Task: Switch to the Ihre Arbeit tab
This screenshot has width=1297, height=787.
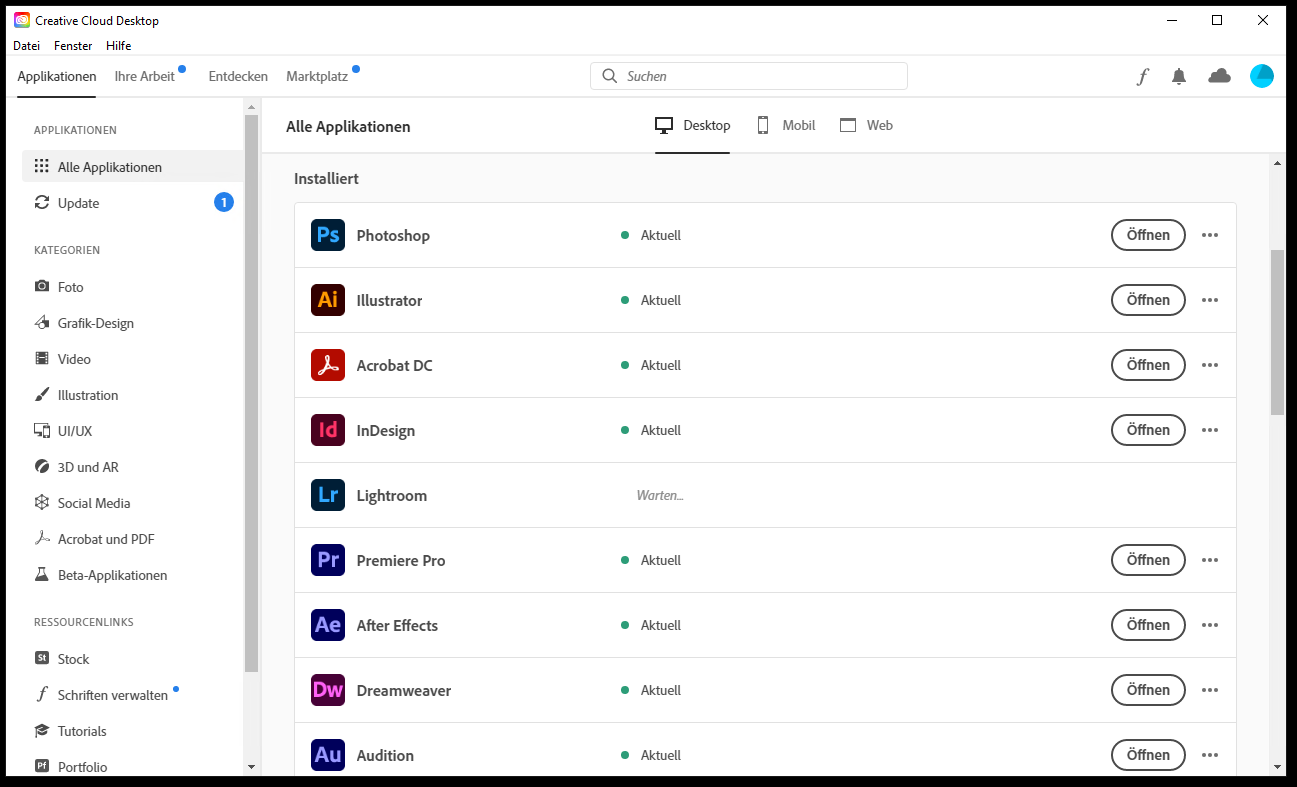Action: tap(145, 76)
